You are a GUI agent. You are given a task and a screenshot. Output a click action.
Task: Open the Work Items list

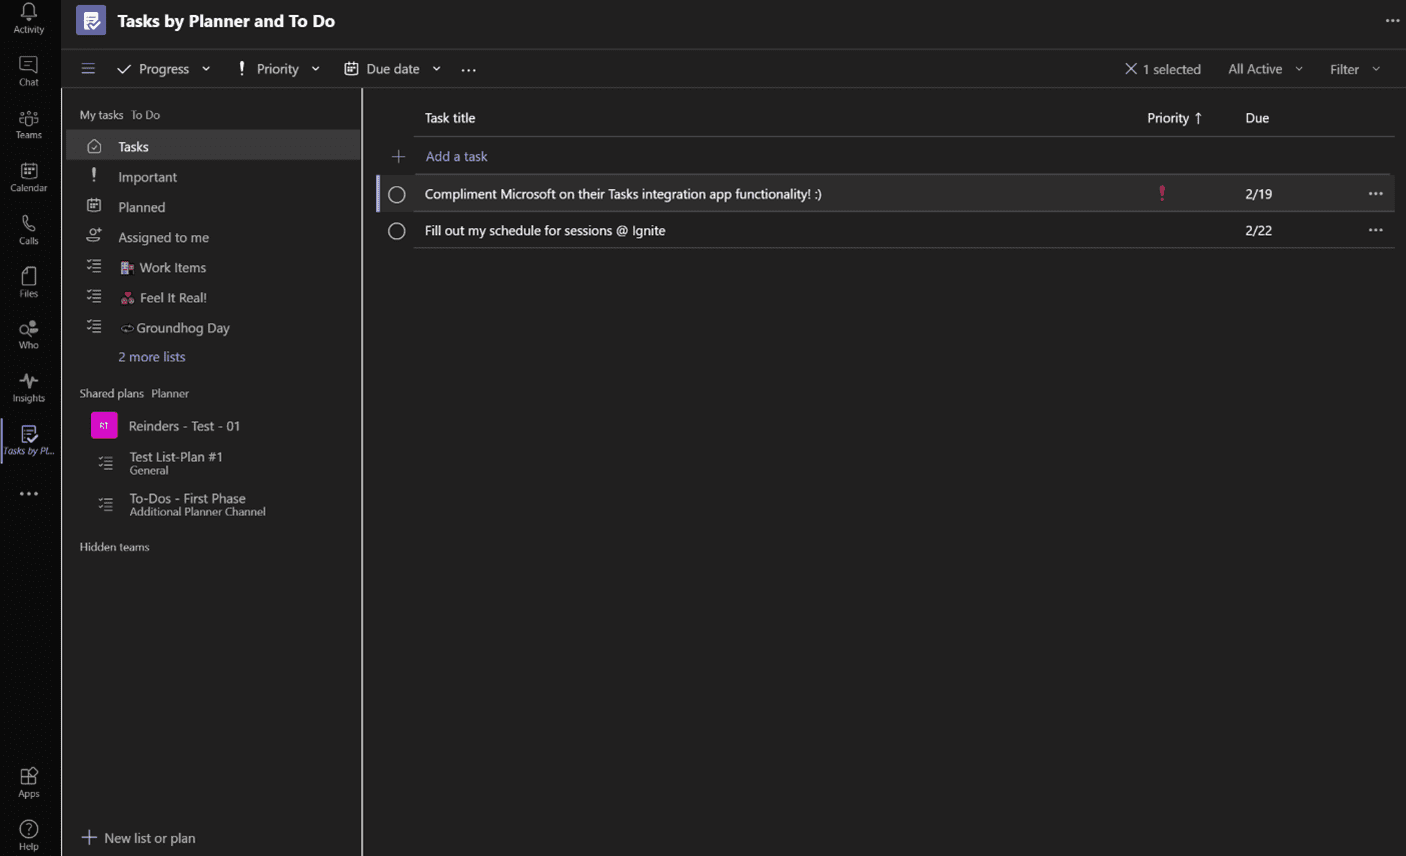(x=214, y=267)
